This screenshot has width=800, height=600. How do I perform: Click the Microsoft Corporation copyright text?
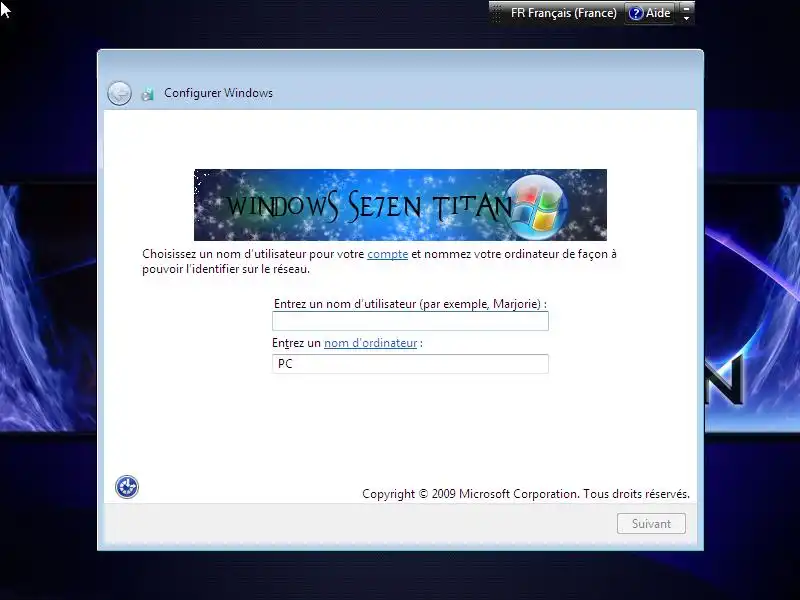pos(526,494)
